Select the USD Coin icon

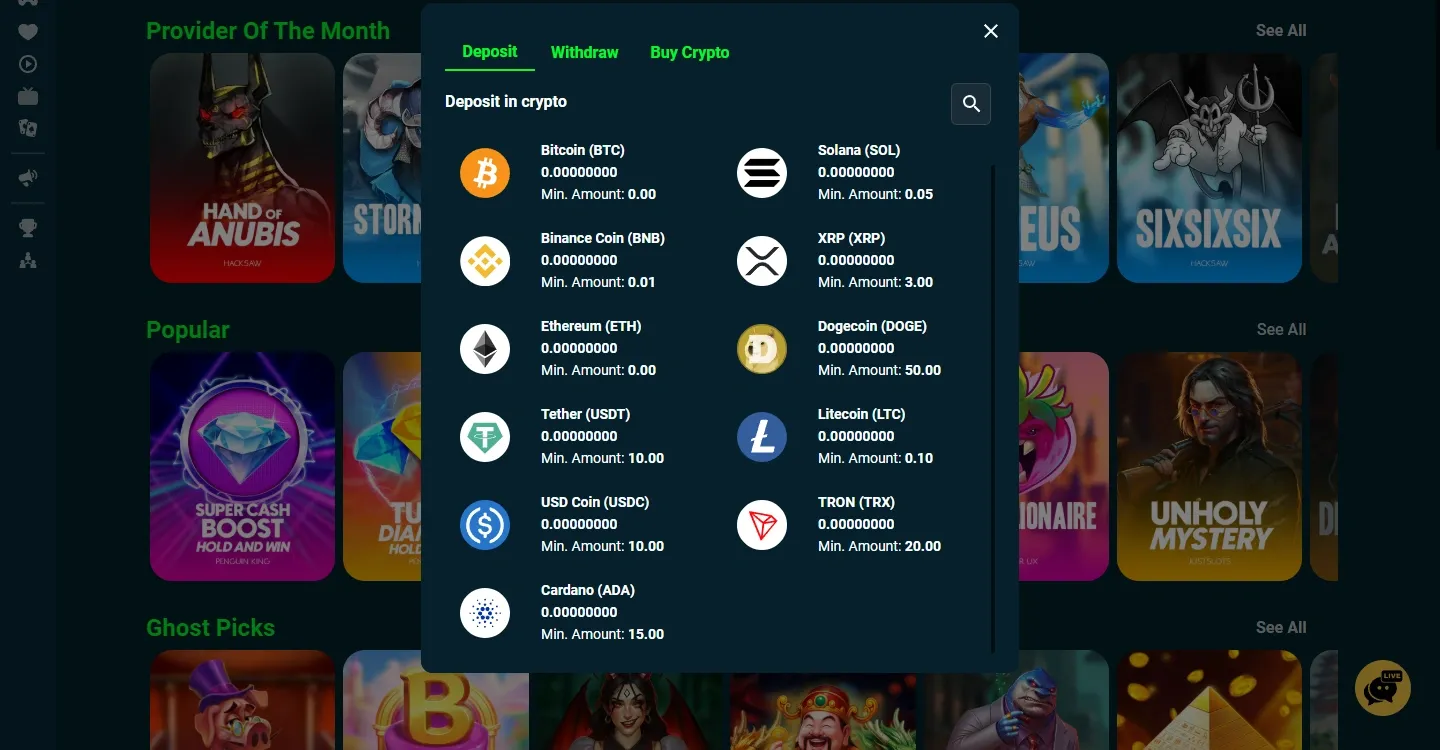[485, 525]
